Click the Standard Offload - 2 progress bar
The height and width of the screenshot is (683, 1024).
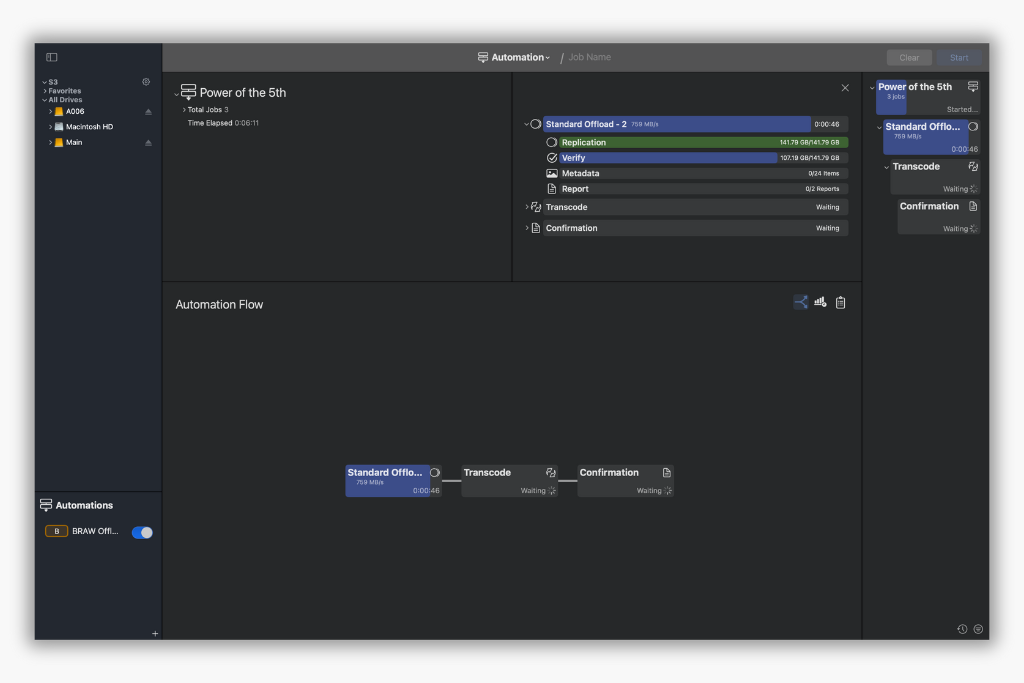pyautogui.click(x=696, y=124)
